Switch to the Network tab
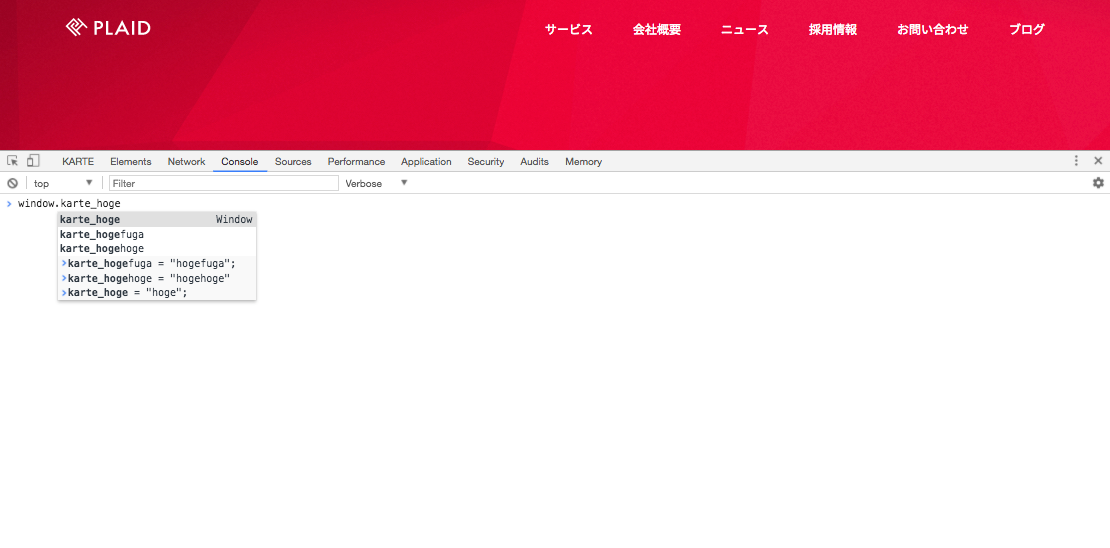1110x548 pixels. point(186,162)
